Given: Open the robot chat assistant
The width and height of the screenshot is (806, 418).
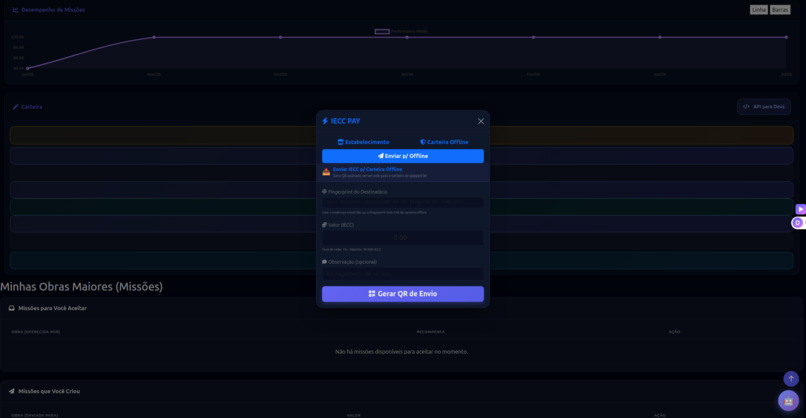Looking at the screenshot, I should click(788, 401).
